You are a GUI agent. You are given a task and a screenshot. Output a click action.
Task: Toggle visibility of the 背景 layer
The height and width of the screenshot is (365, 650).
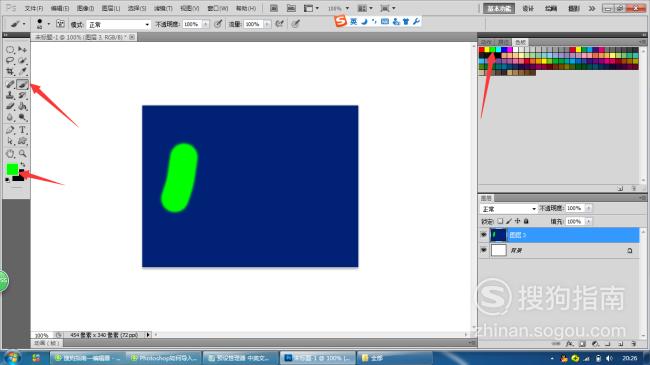[483, 250]
